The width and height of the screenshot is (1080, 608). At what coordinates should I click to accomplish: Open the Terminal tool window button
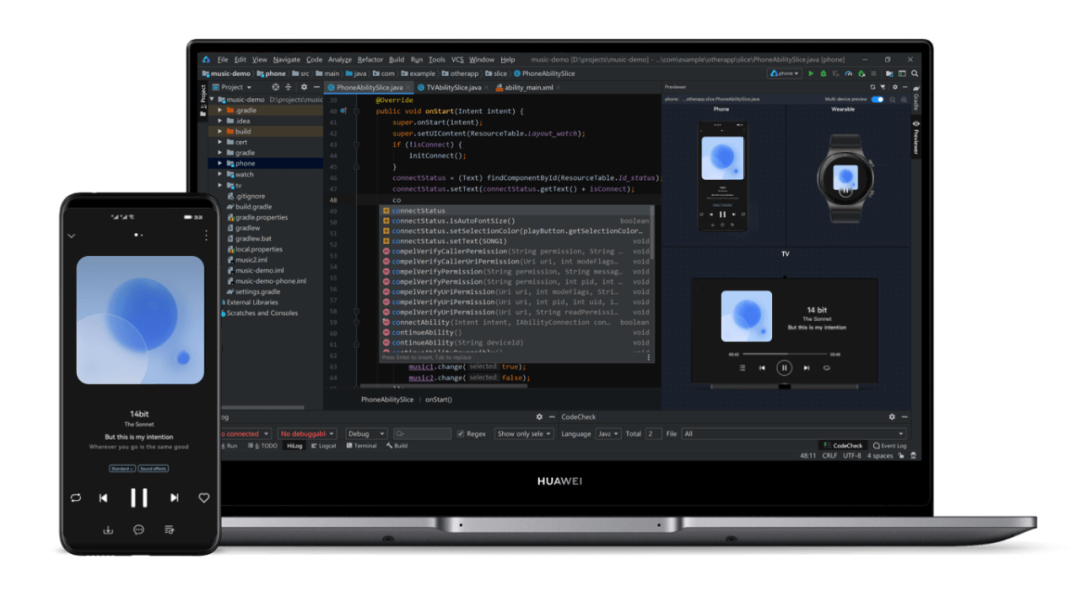coord(362,446)
